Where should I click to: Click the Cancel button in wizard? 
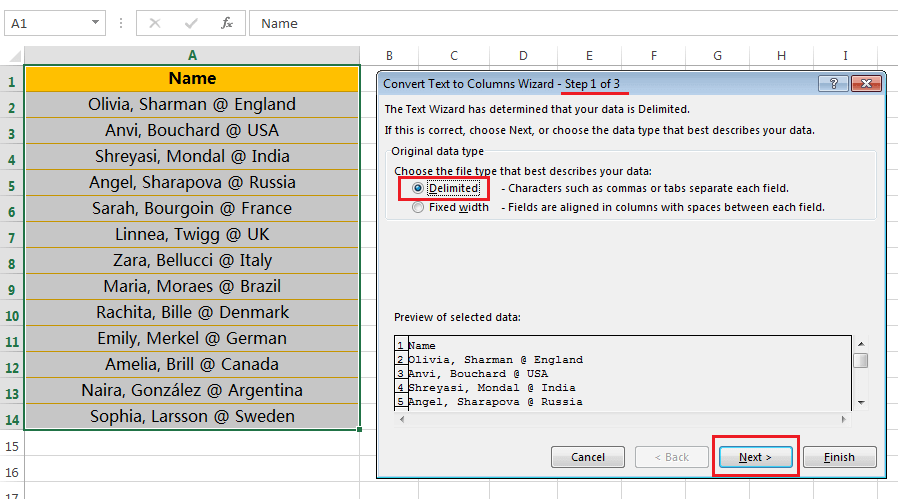click(x=588, y=457)
